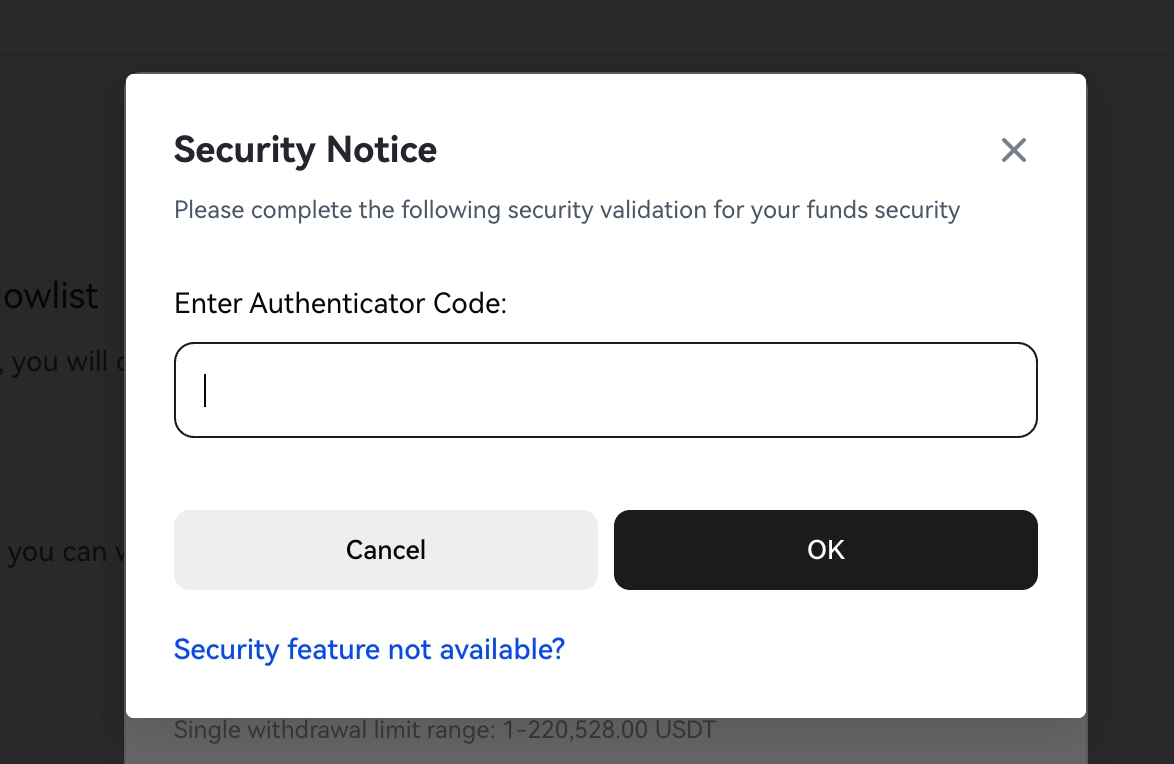Click the dimmed 'you will' text at left
1174x764 pixels.
click(x=62, y=361)
